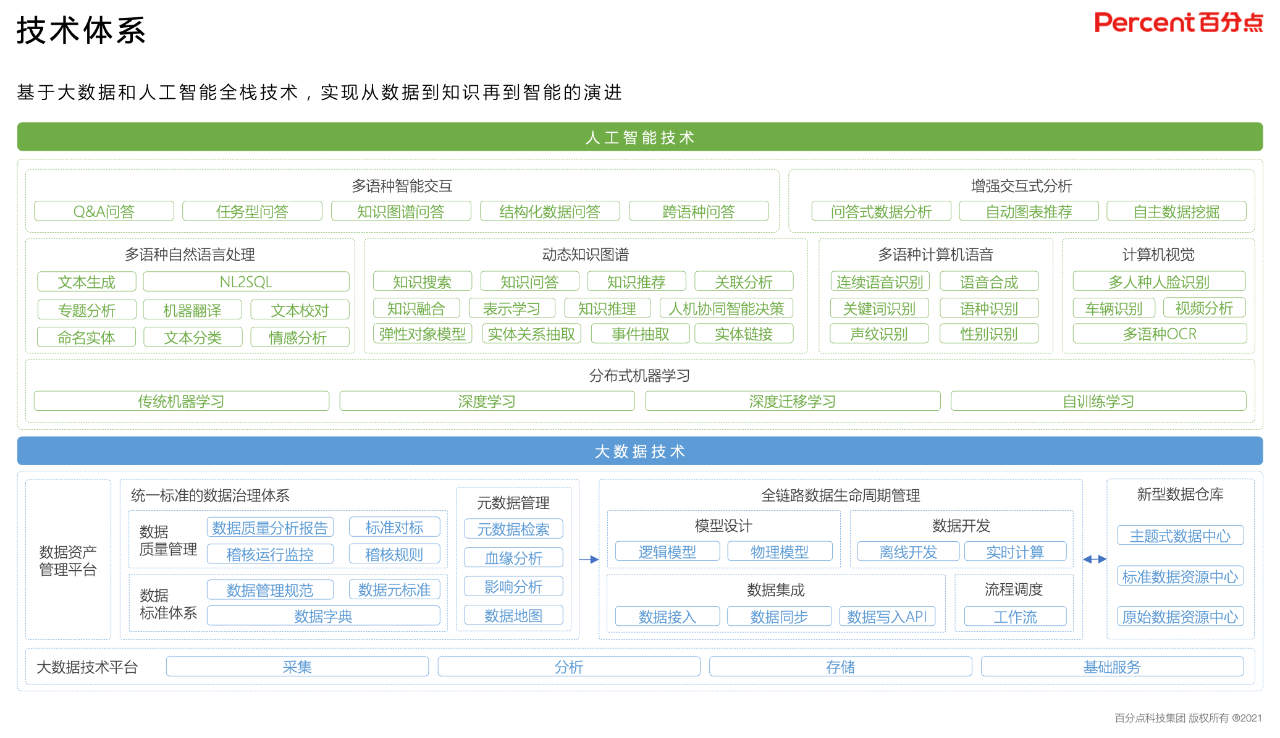Click the 连续语音识别 box
This screenshot has width=1280, height=738.
pyautogui.click(x=880, y=282)
